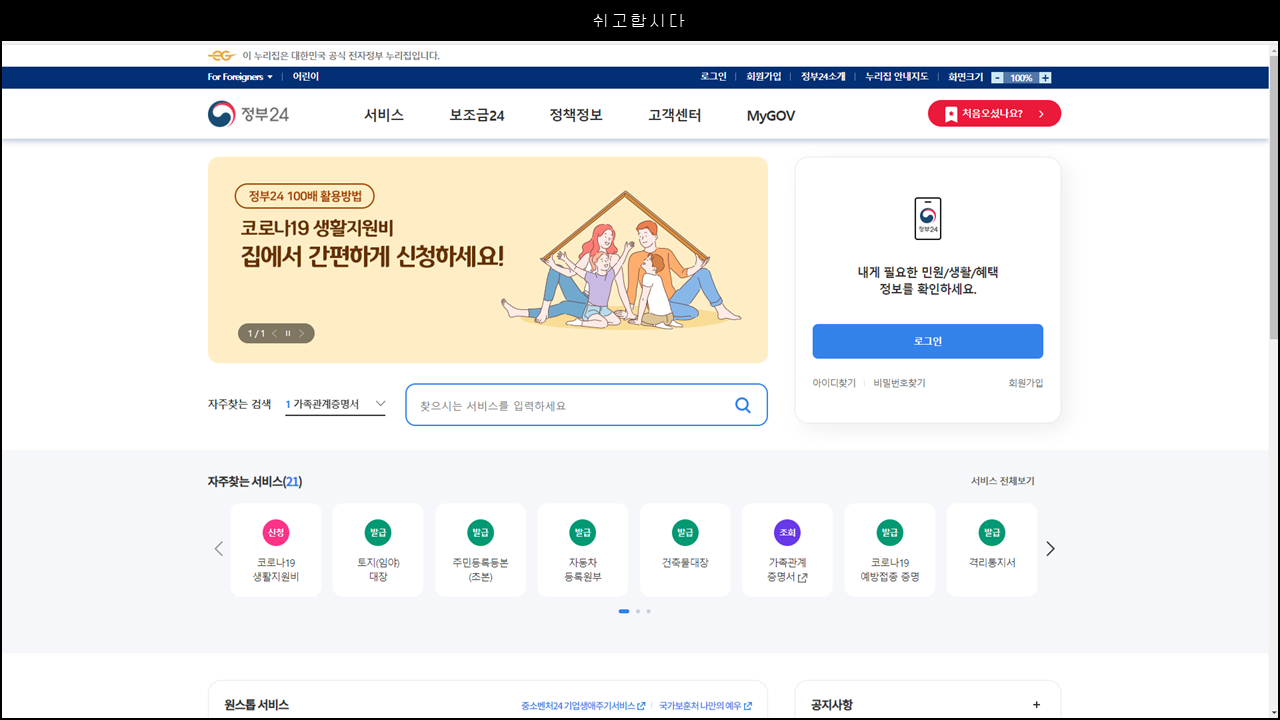The width and height of the screenshot is (1280, 720).
Task: Click the 코로나19 생활지원비 banner
Action: coord(488,260)
